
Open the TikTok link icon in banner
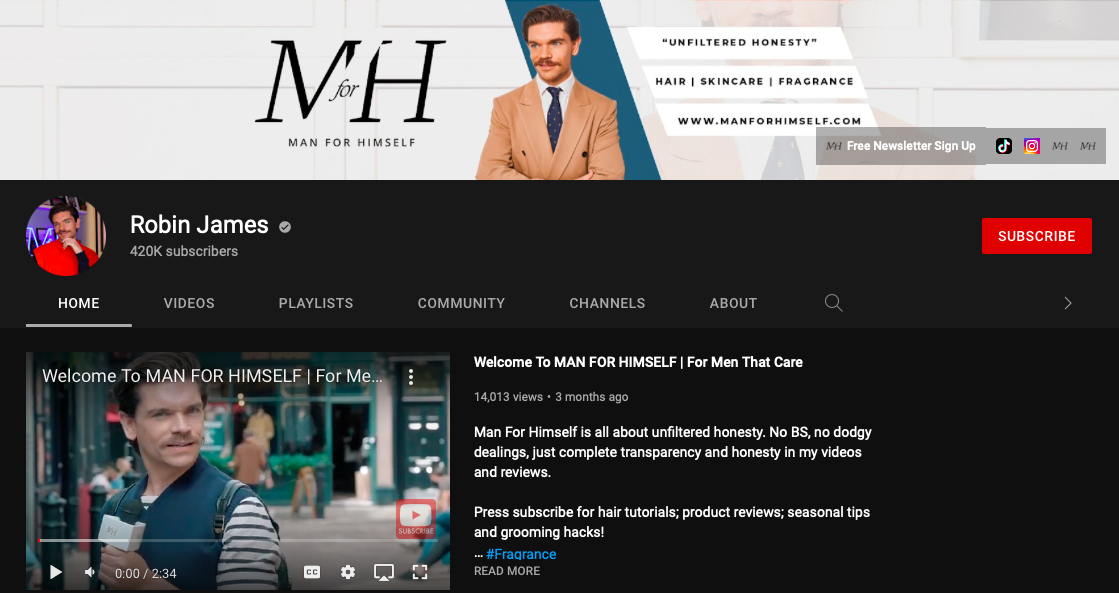pos(1004,146)
